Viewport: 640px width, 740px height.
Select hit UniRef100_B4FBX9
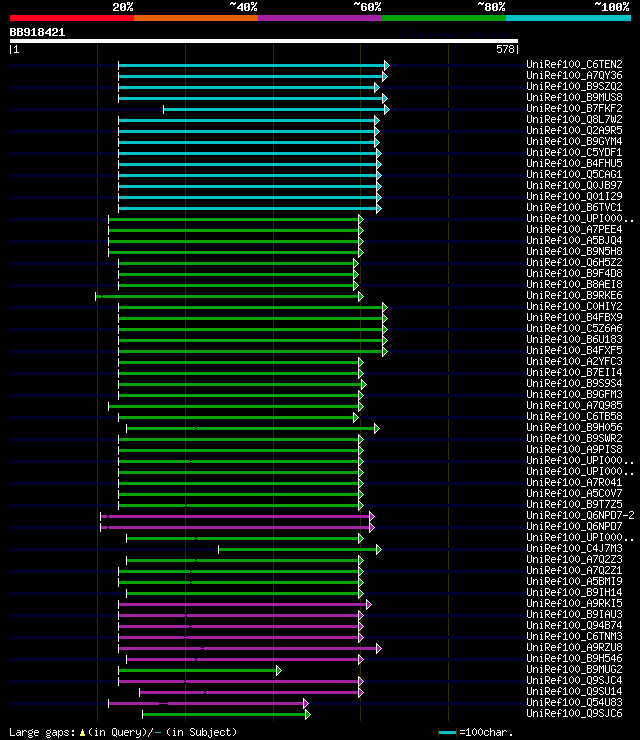574,318
